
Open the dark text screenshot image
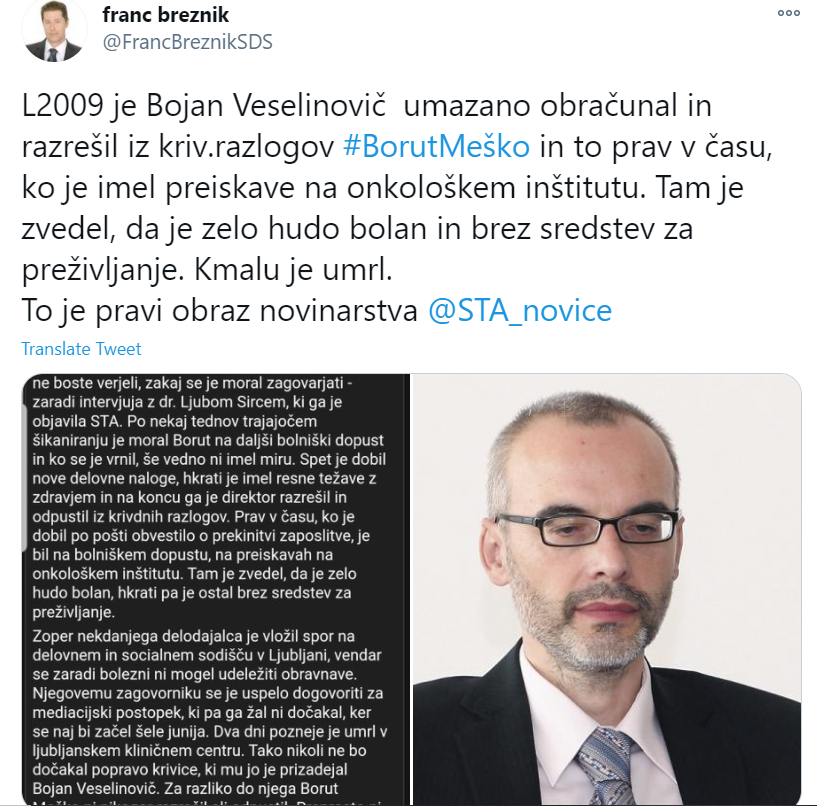(x=215, y=589)
